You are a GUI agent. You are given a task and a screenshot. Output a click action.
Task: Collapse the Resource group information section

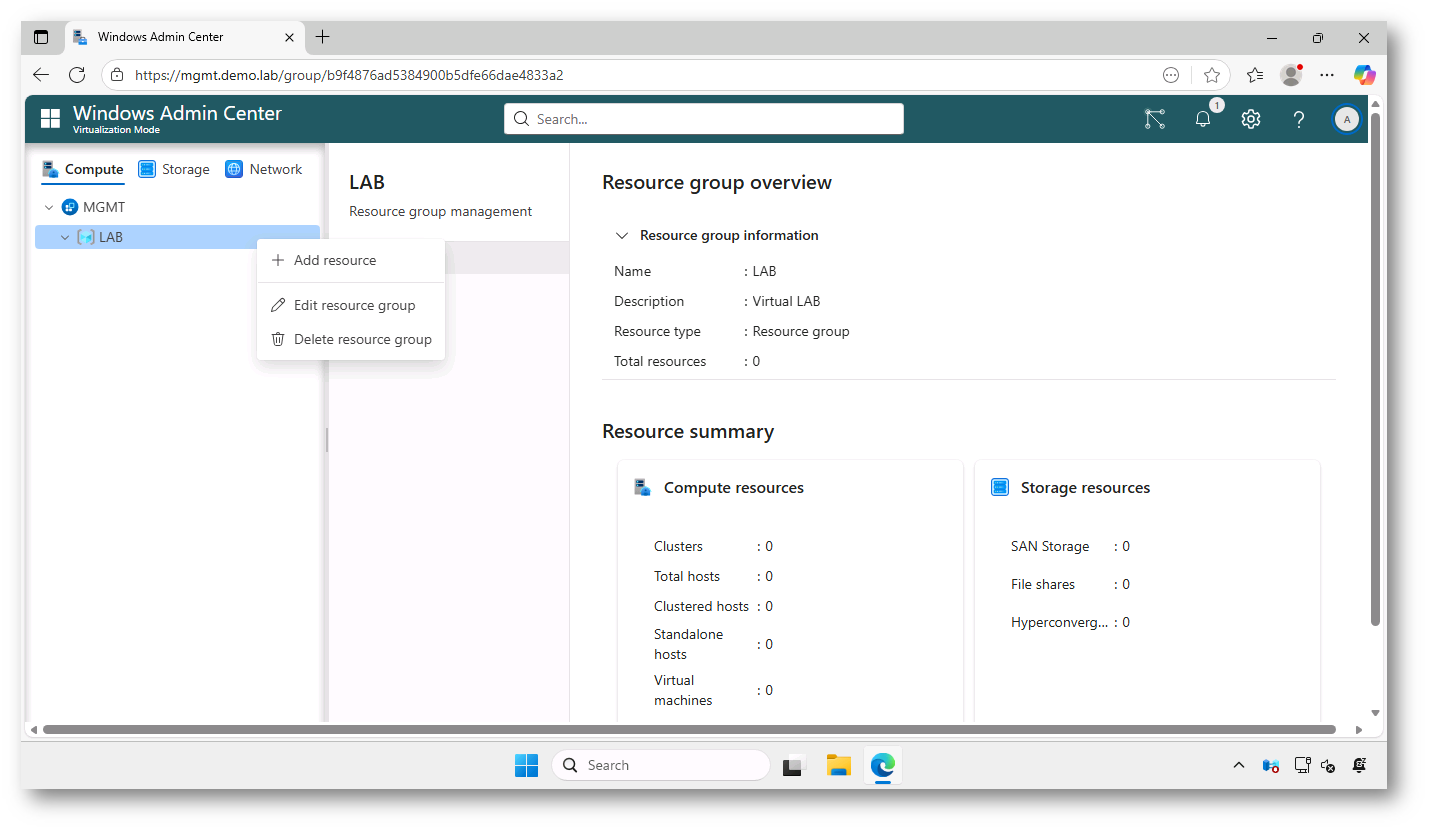click(622, 235)
